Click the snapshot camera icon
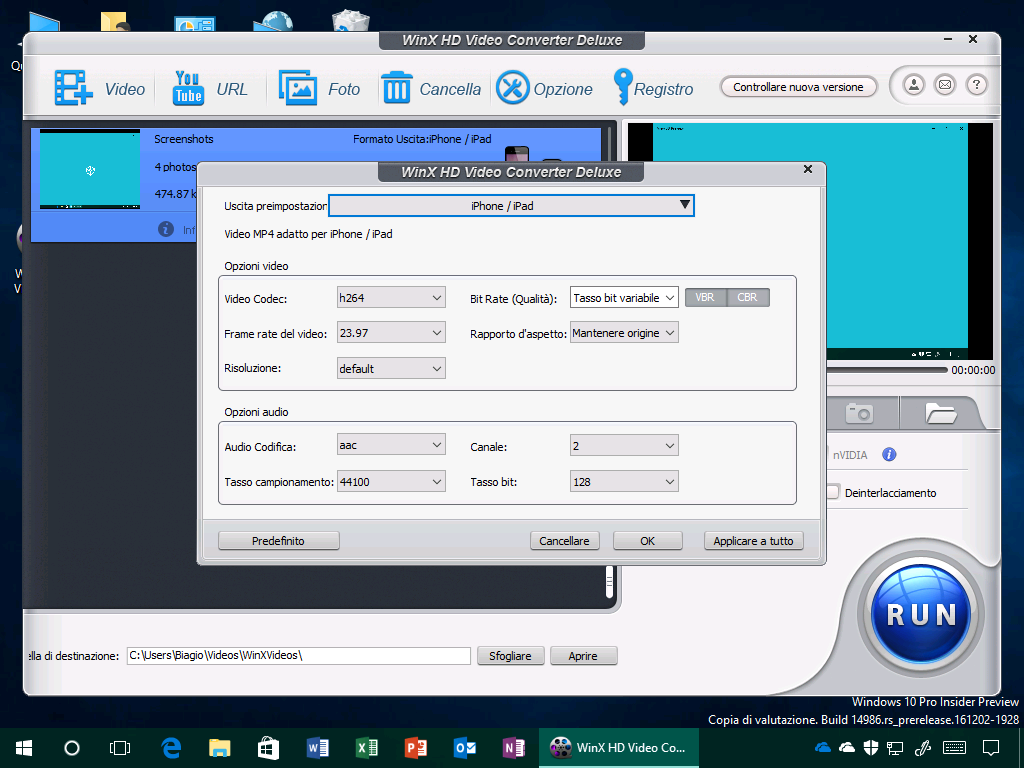The height and width of the screenshot is (768, 1024). pyautogui.click(x=859, y=413)
